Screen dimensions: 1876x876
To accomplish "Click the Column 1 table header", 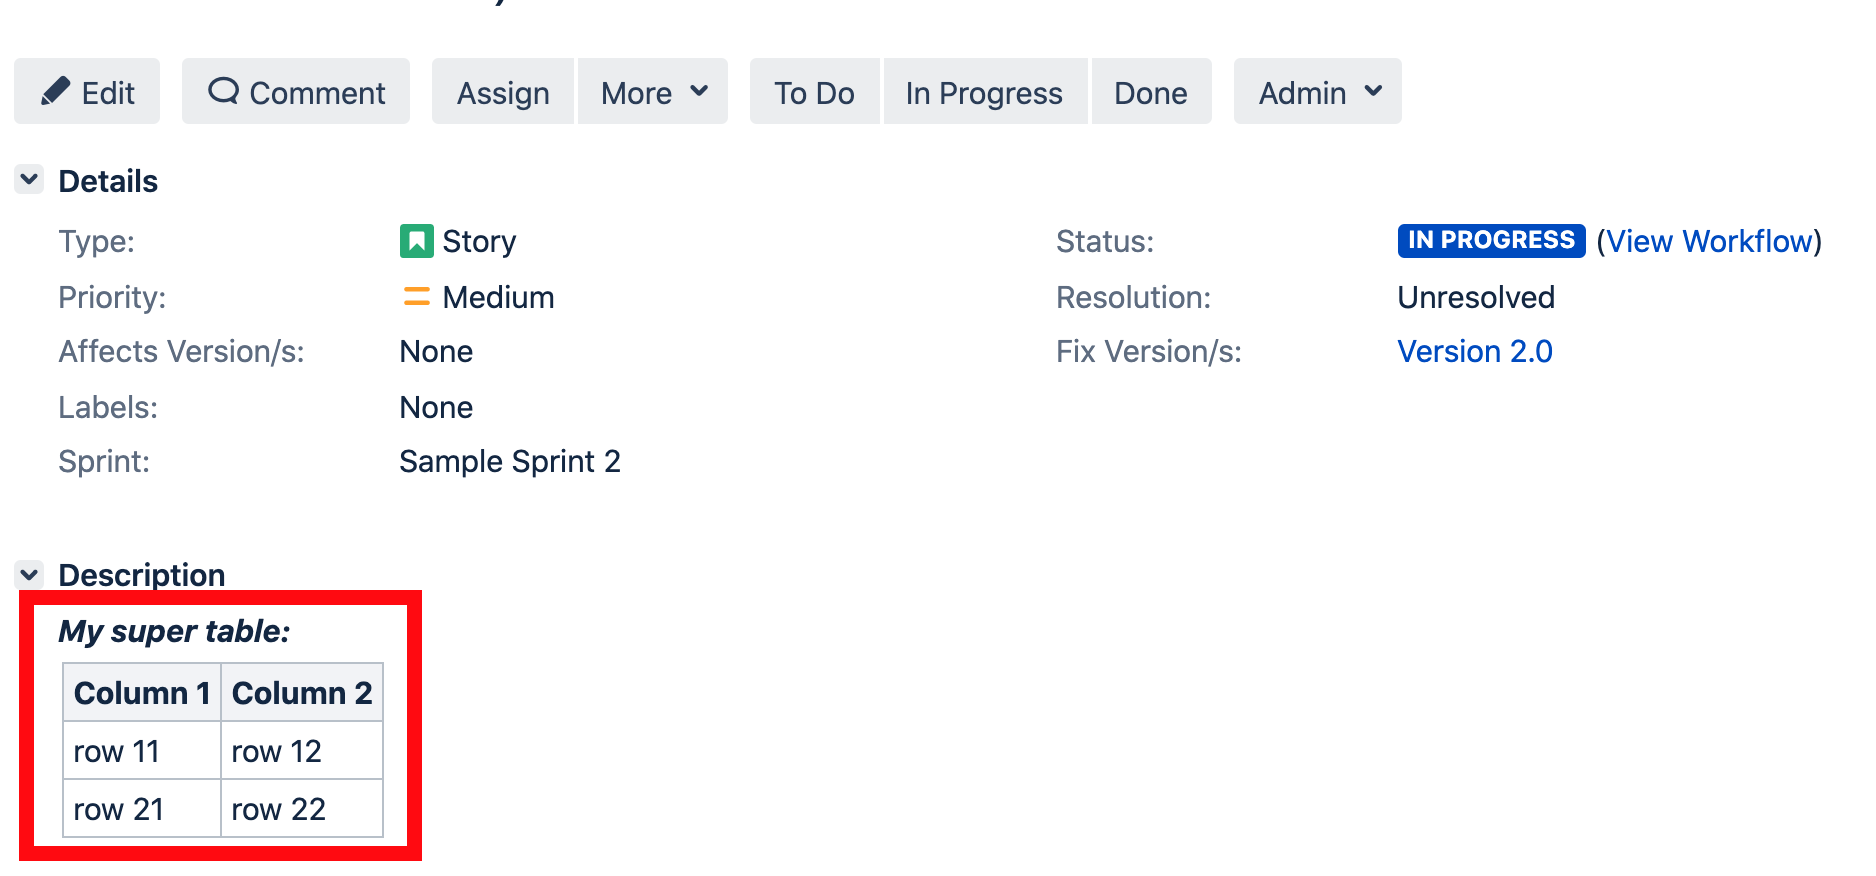I will tap(142, 692).
